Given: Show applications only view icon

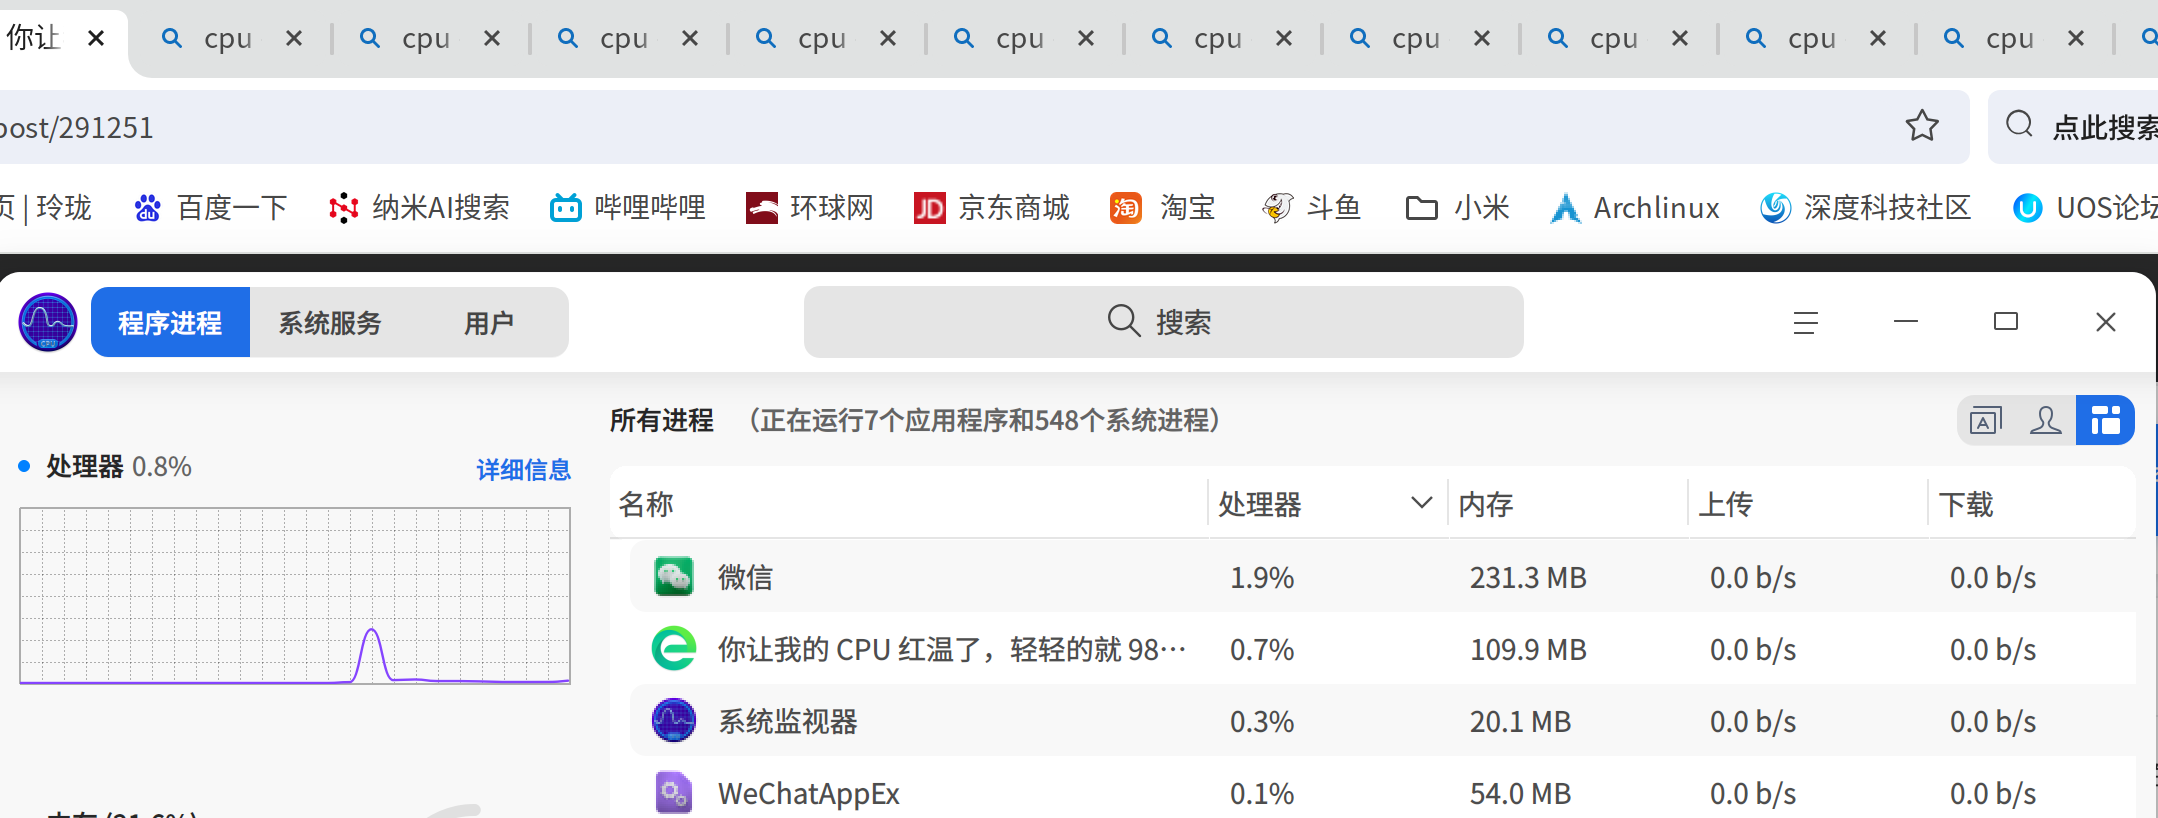Looking at the screenshot, I should 1986,420.
